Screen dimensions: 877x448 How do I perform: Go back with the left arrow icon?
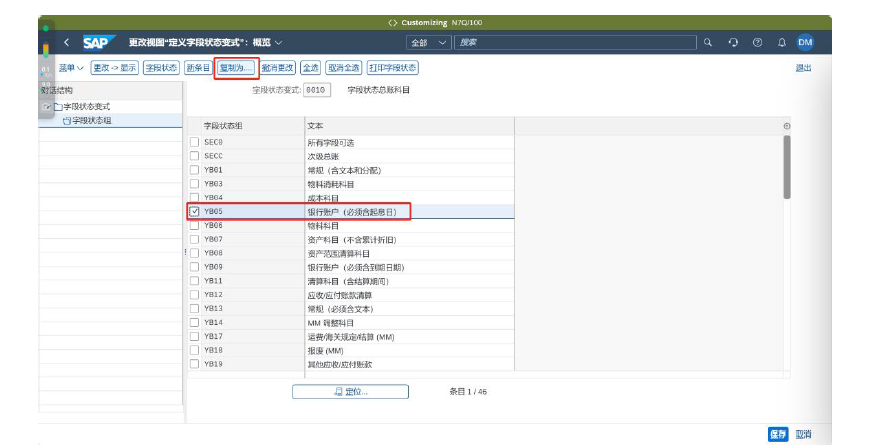pyautogui.click(x=66, y=43)
